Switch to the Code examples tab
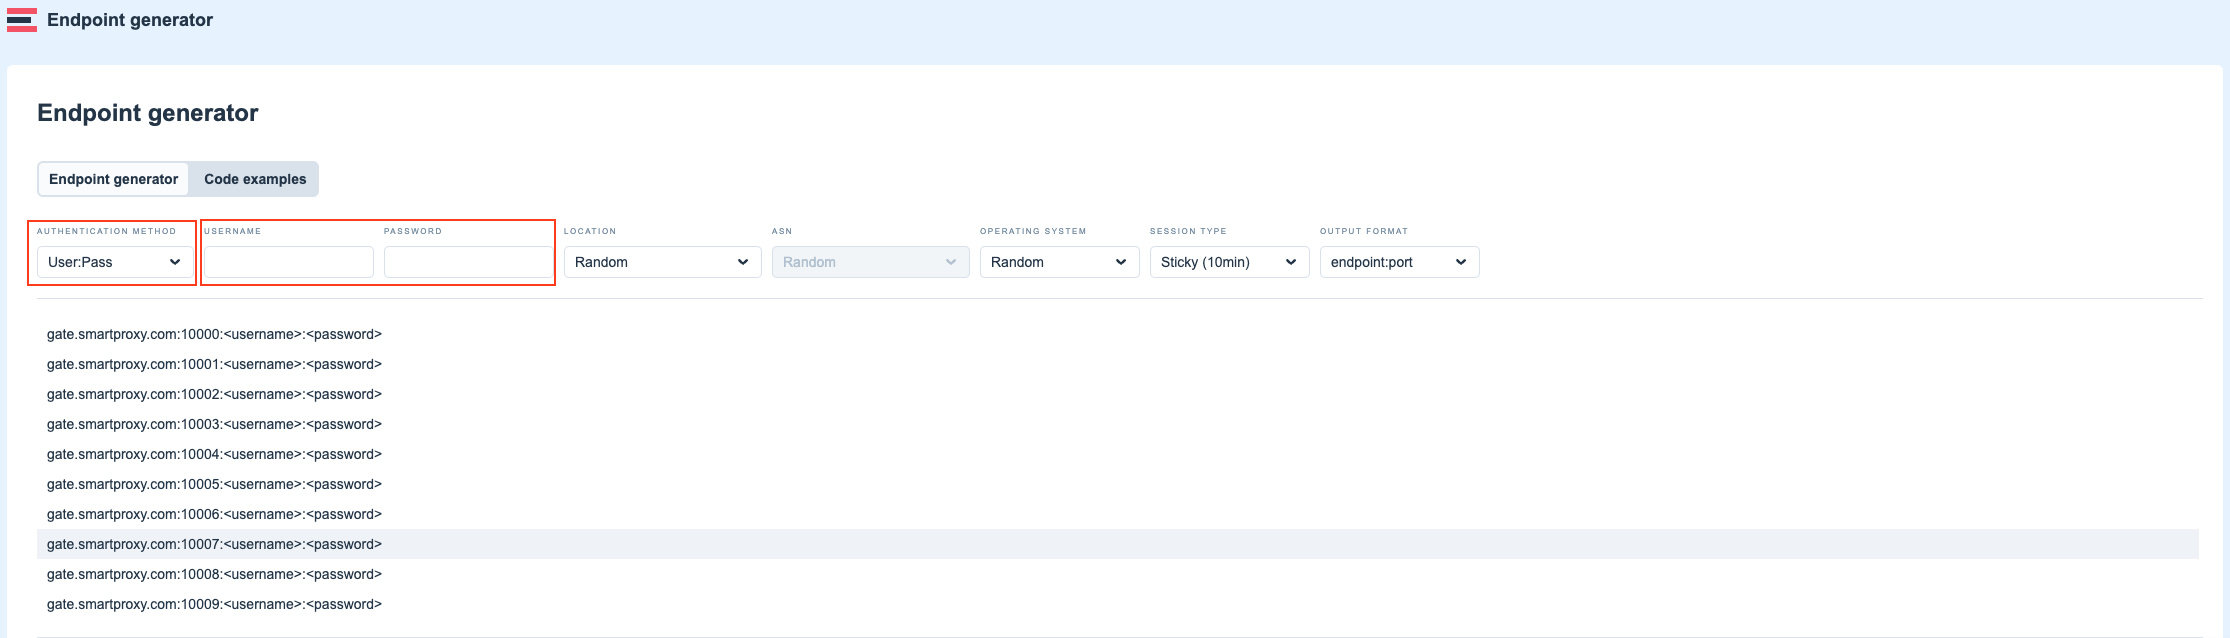Screen dimensions: 2230x638 pyautogui.click(x=255, y=179)
